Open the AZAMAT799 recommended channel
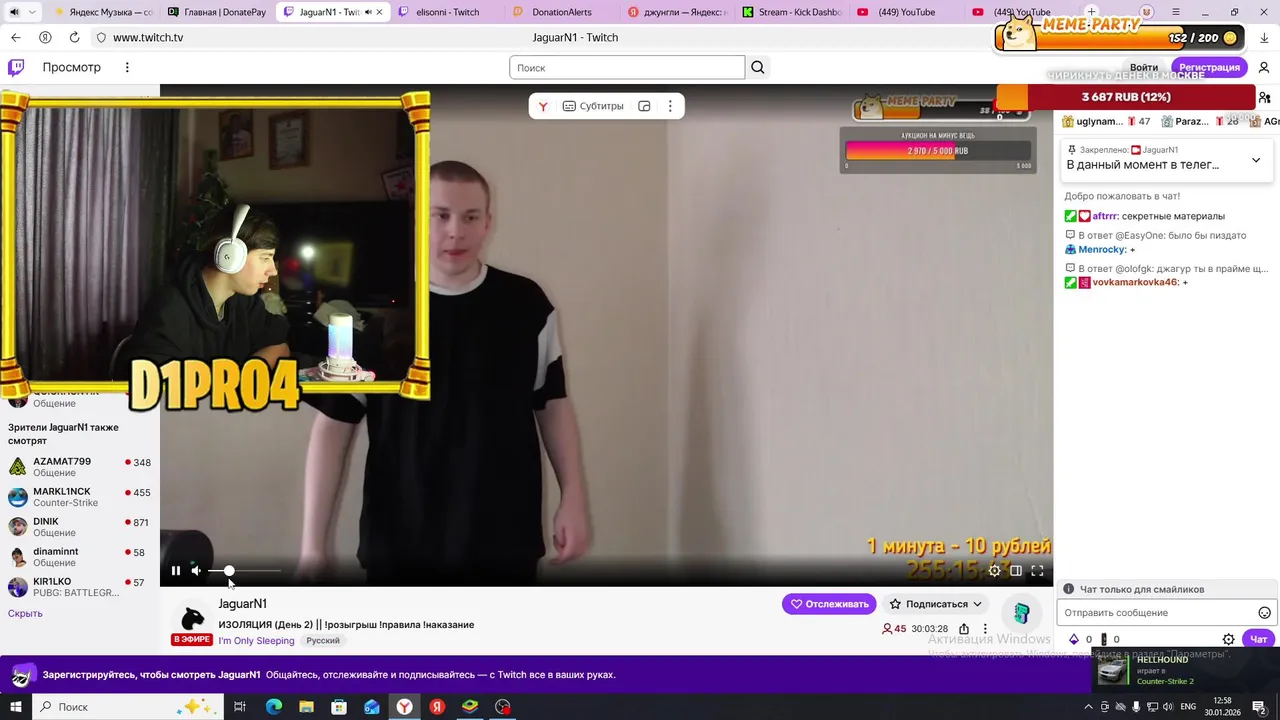1280x720 pixels. point(79,467)
